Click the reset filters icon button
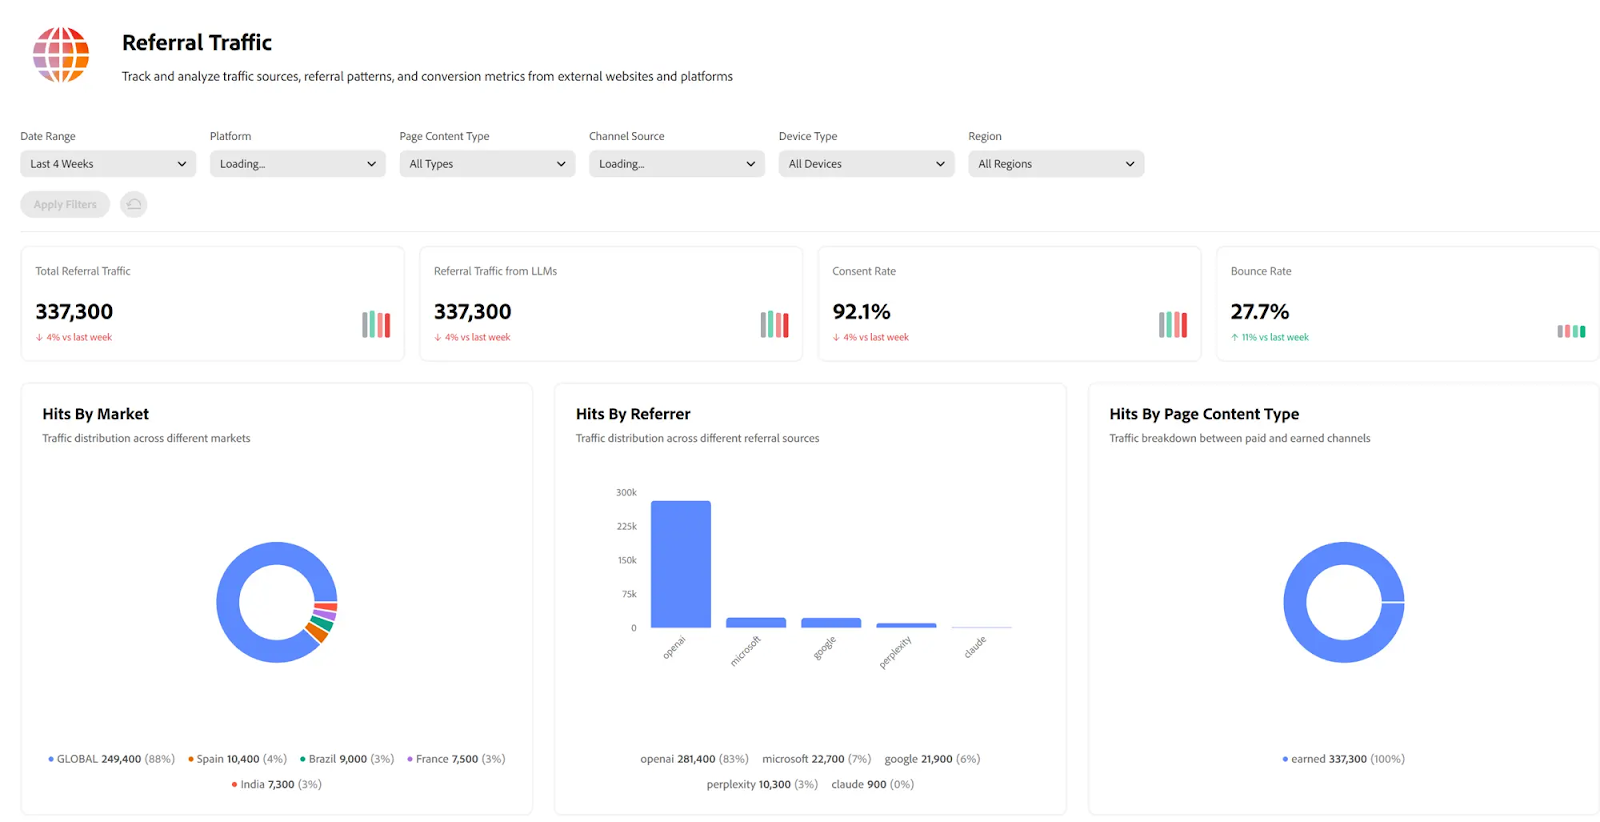This screenshot has height=822, width=1600. (133, 205)
